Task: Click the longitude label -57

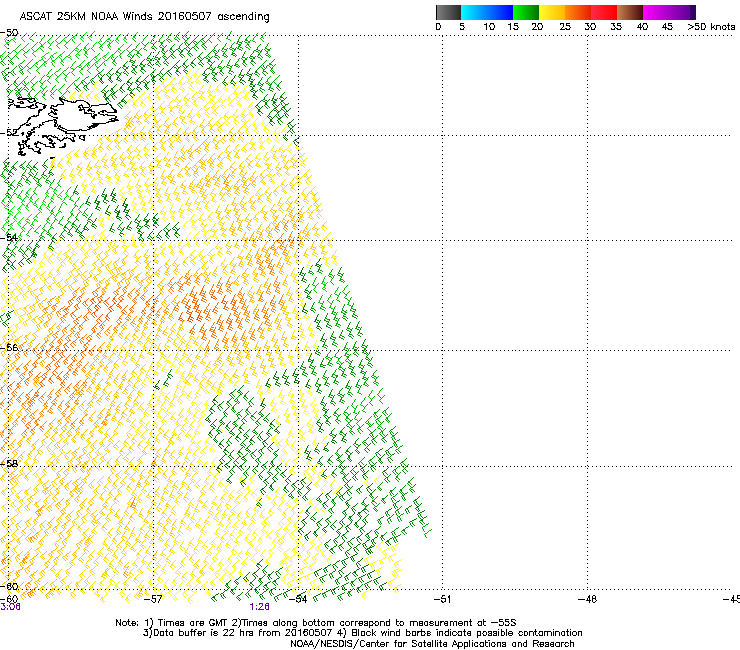Action: [153, 599]
